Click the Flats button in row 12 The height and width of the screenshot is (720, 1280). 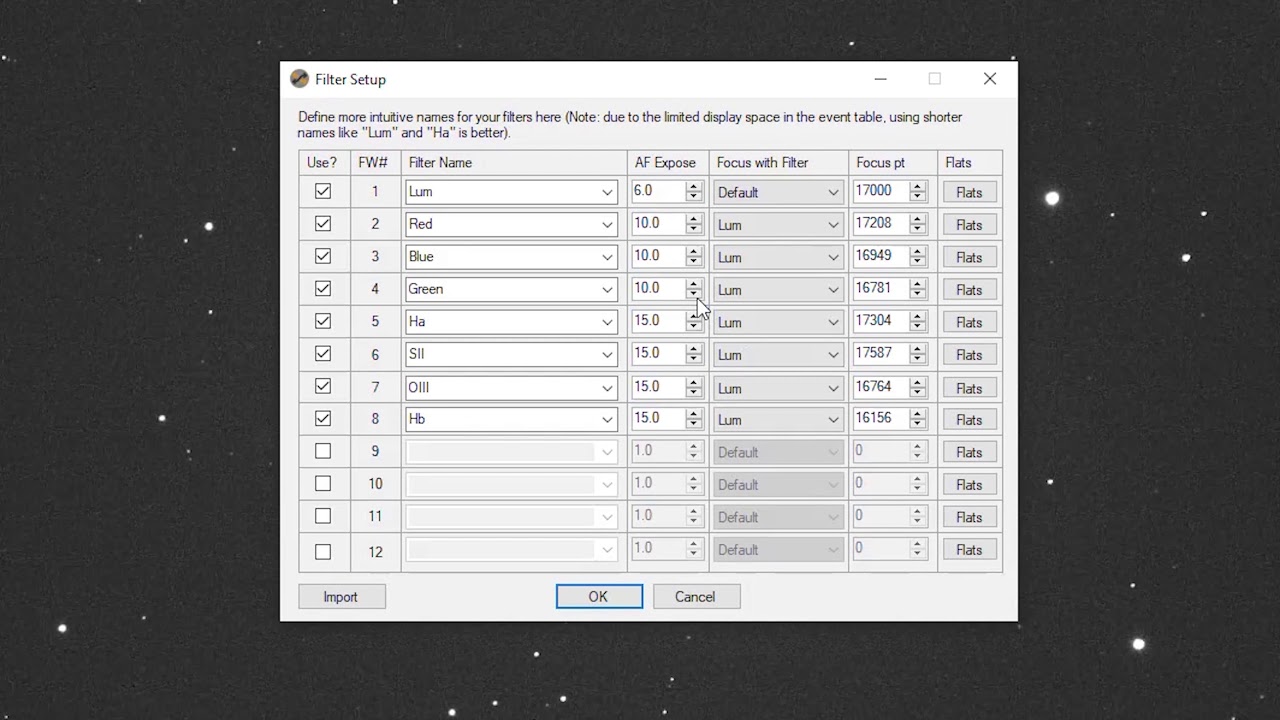969,550
